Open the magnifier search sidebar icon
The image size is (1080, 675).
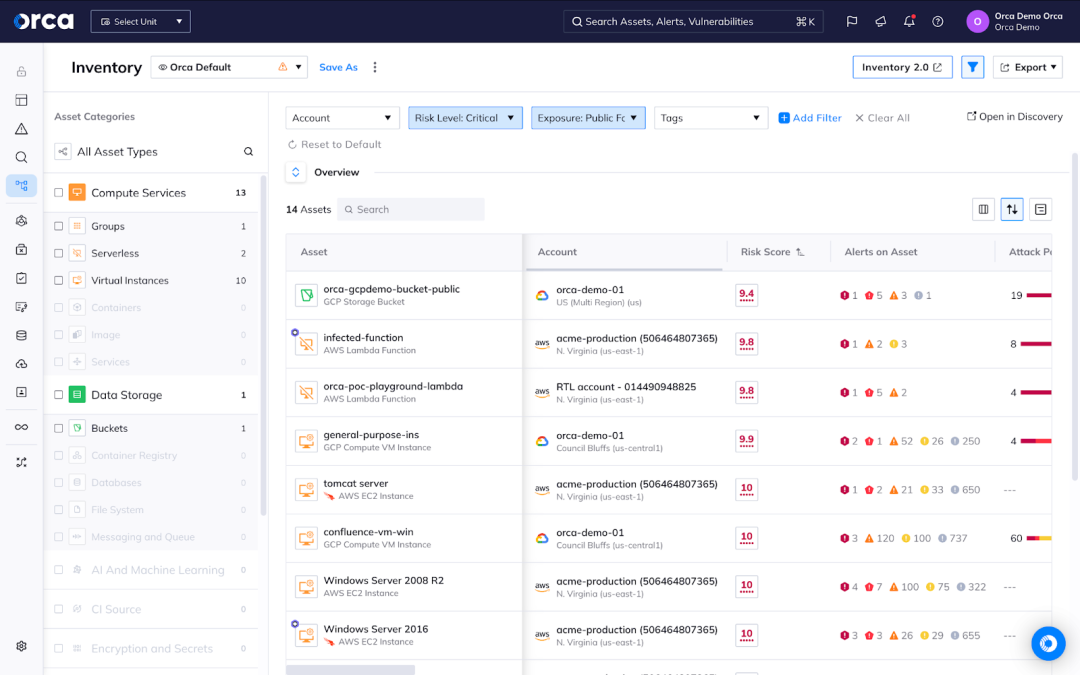21,157
